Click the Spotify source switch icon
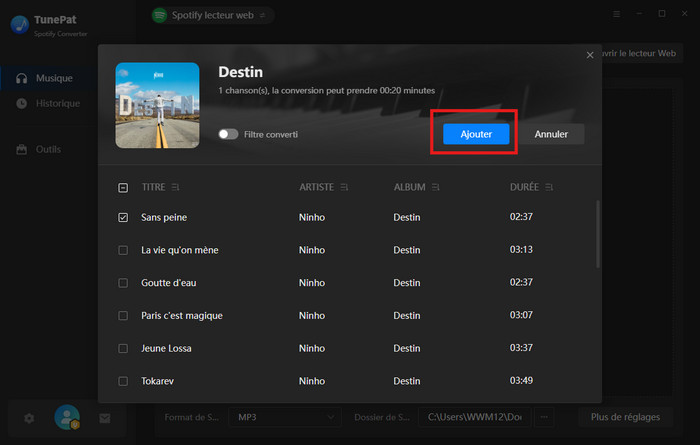700x445 pixels. [262, 15]
